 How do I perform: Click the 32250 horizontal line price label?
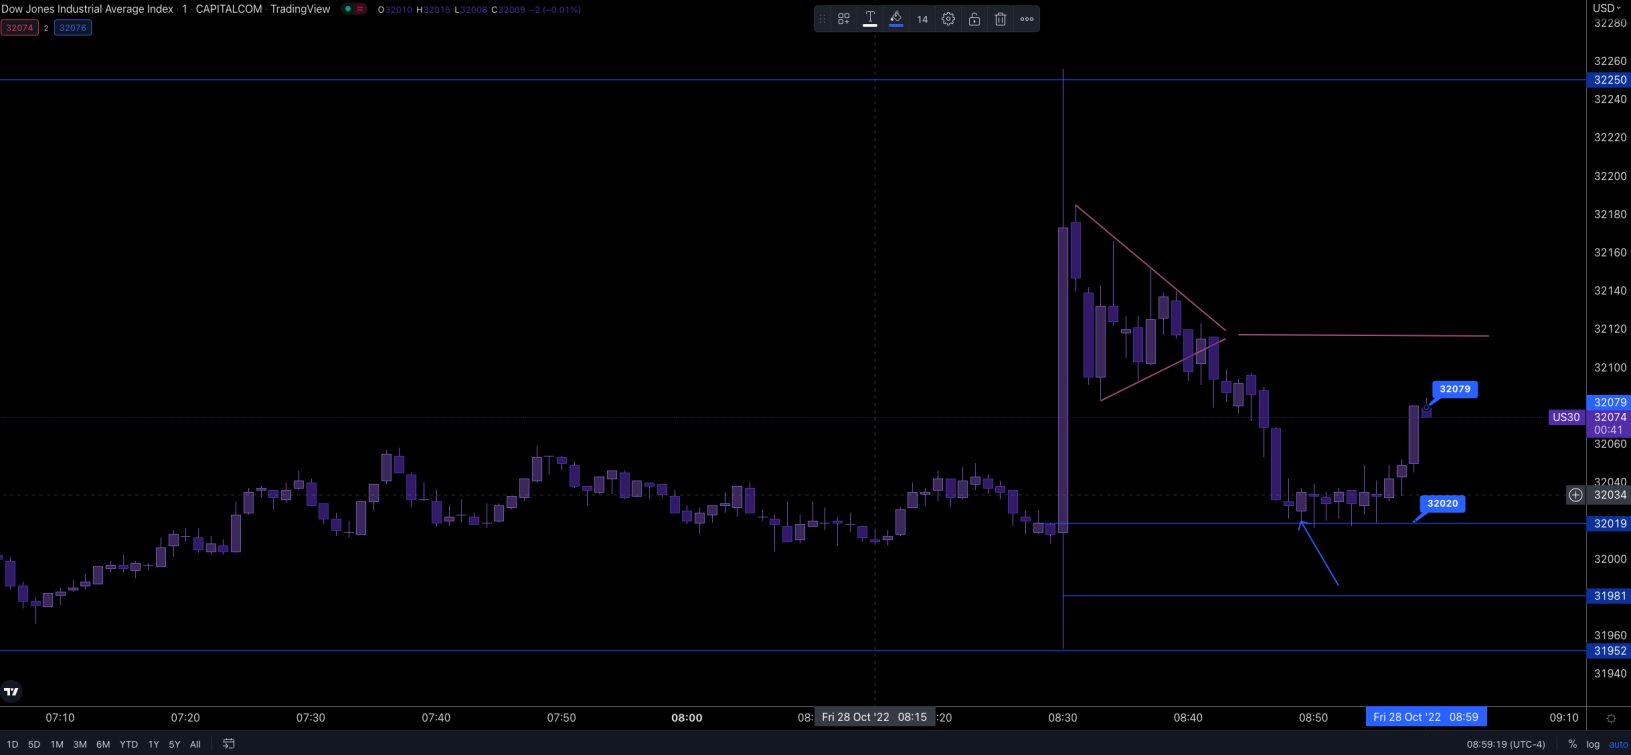pyautogui.click(x=1609, y=80)
